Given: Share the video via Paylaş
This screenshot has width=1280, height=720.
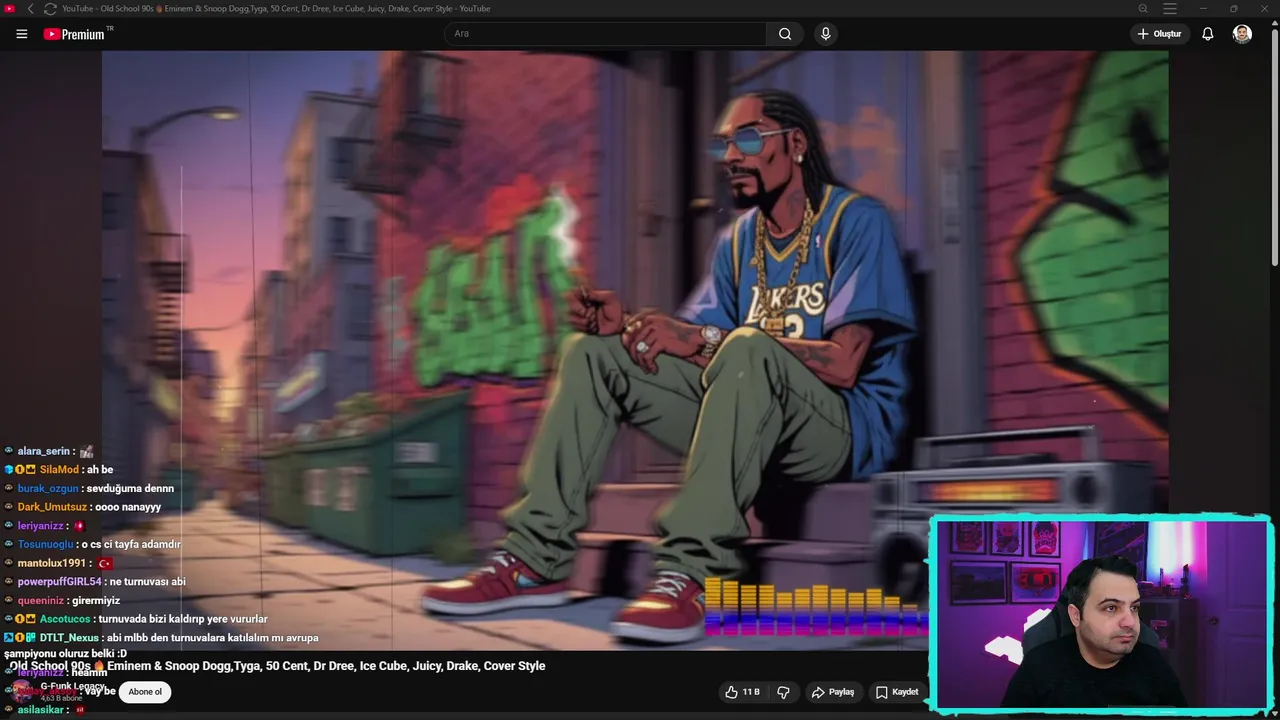Looking at the screenshot, I should click(833, 692).
